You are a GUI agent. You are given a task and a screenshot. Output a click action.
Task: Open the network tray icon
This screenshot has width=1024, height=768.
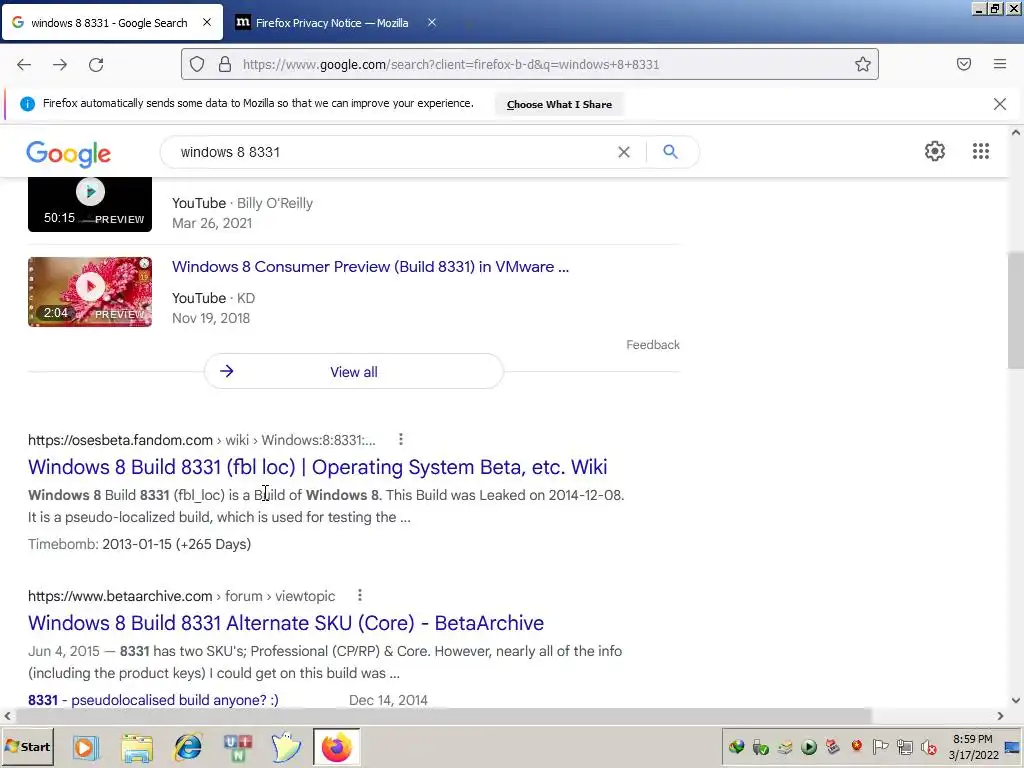coord(904,746)
